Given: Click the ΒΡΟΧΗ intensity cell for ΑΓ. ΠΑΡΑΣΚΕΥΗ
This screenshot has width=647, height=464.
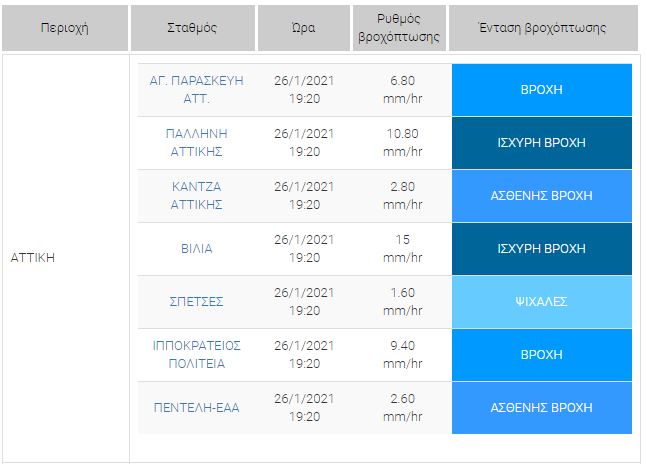Looking at the screenshot, I should [542, 89].
